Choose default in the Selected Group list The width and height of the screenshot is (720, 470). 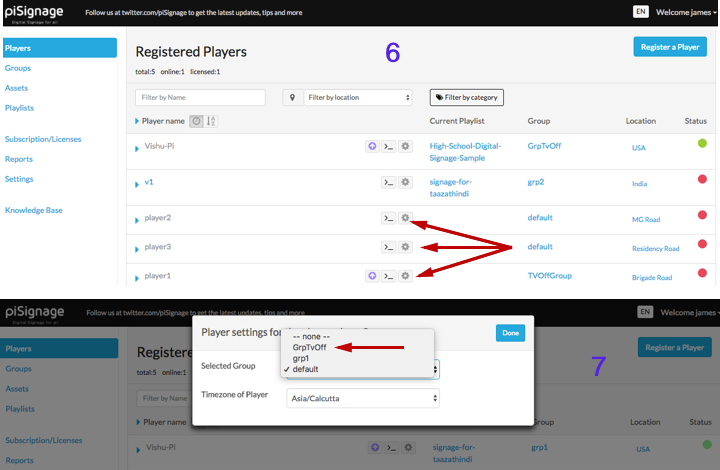tap(305, 369)
